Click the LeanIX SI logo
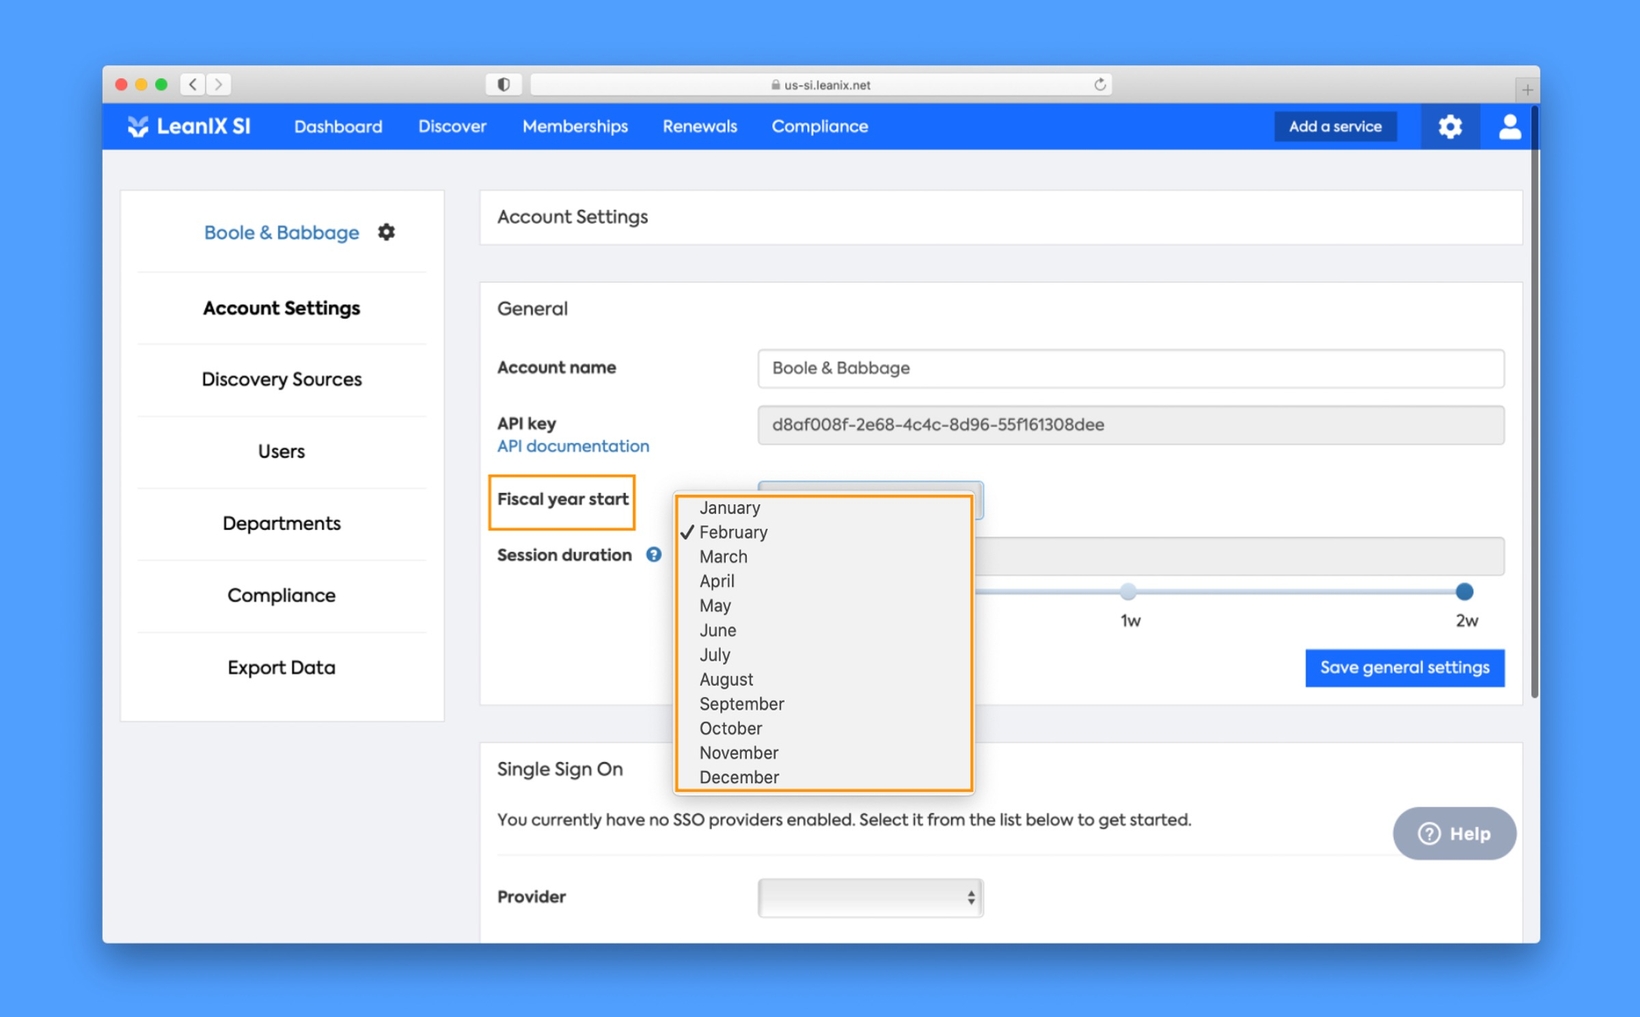Viewport: 1640px width, 1017px height. [189, 127]
